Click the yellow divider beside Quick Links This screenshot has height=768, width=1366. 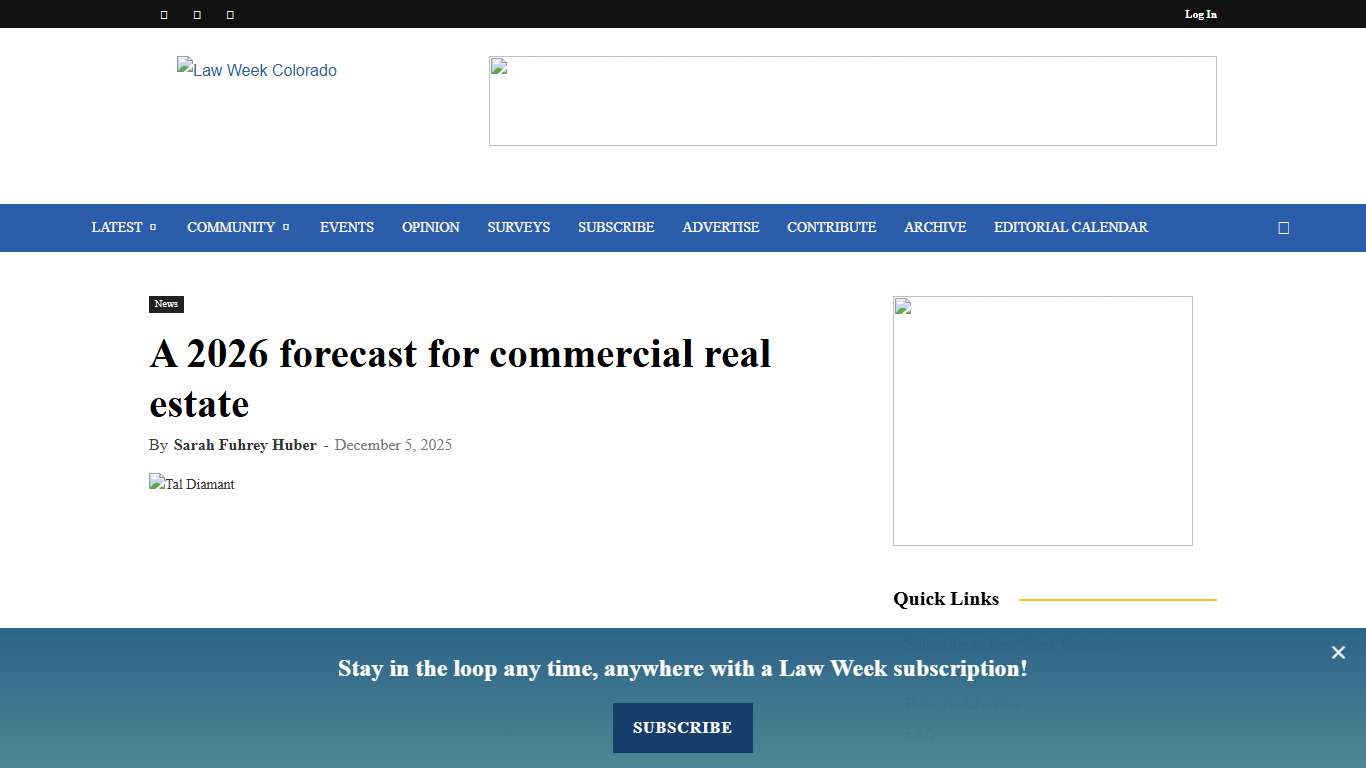pyautogui.click(x=1117, y=599)
